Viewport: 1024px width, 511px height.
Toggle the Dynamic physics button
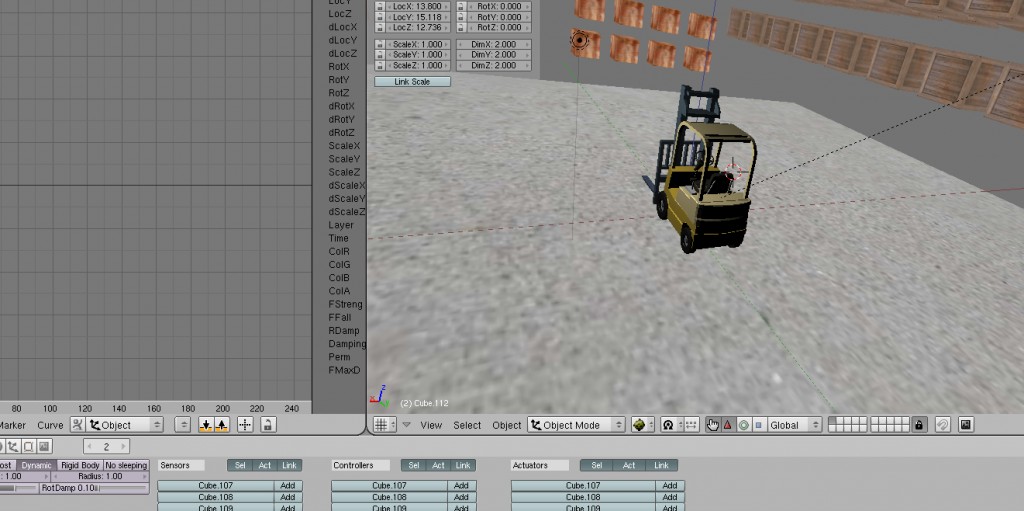coord(35,465)
